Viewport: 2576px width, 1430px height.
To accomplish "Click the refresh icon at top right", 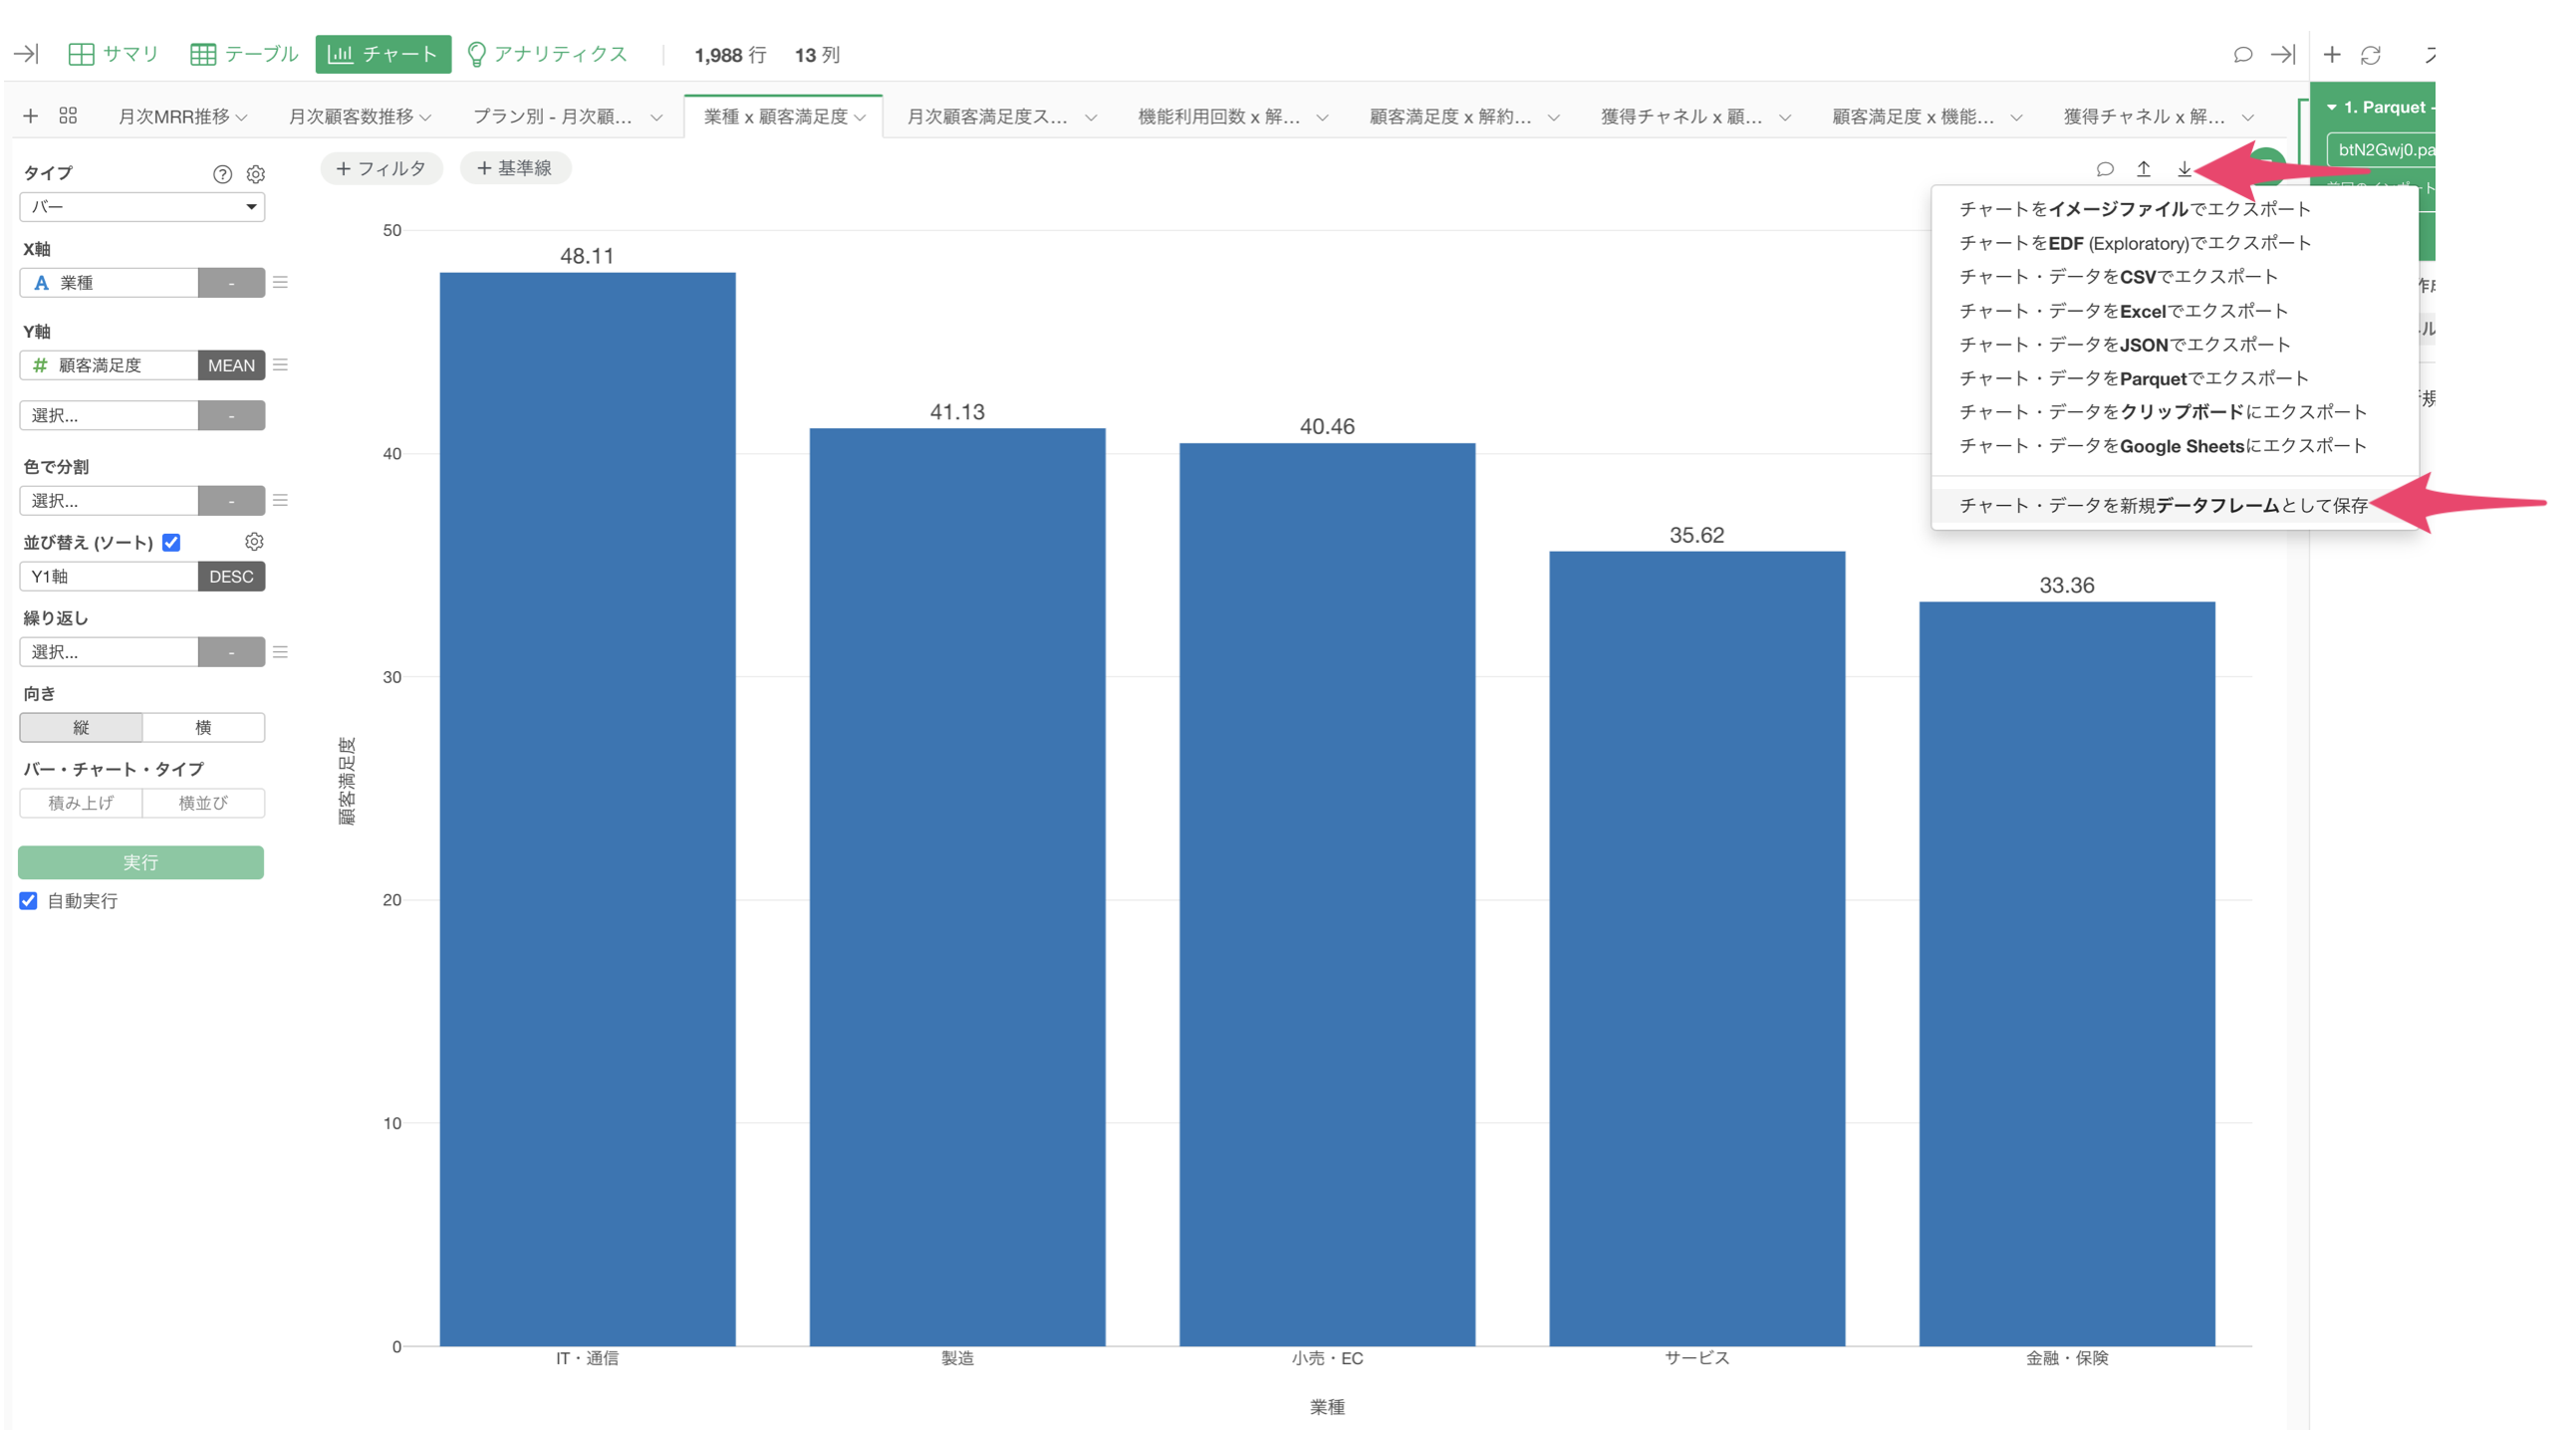I will 2370,55.
